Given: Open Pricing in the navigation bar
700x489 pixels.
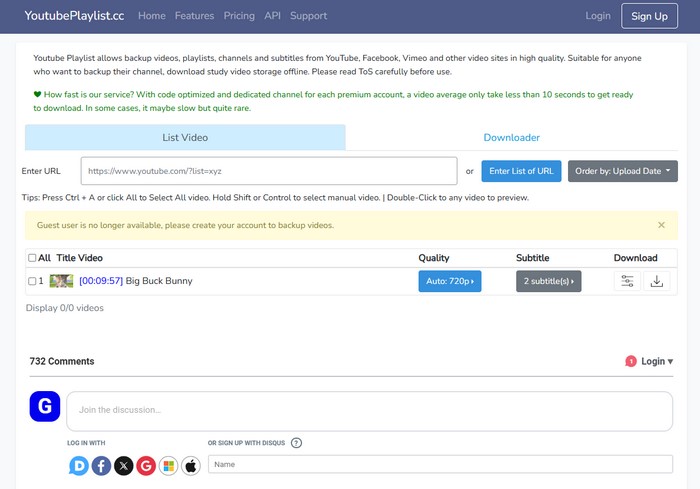Looking at the screenshot, I should click(x=239, y=16).
